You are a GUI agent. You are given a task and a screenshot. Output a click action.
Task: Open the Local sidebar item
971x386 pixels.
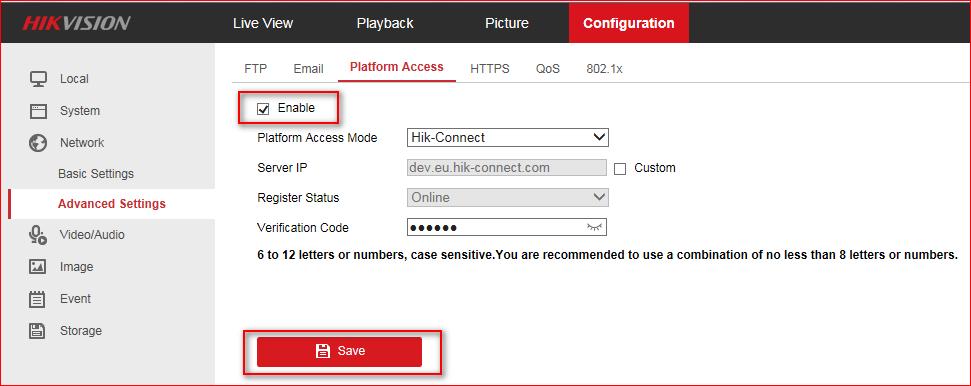(x=74, y=79)
